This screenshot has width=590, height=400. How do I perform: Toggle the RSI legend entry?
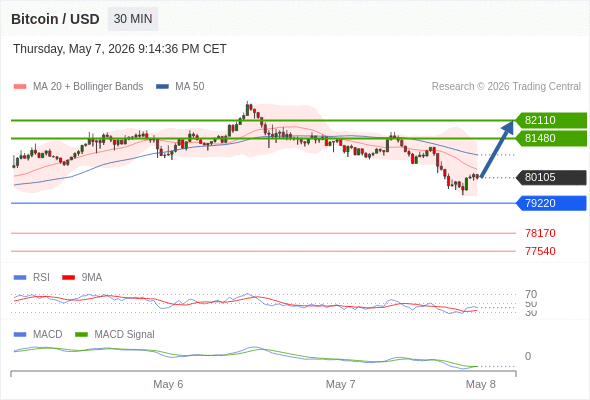tap(32, 277)
